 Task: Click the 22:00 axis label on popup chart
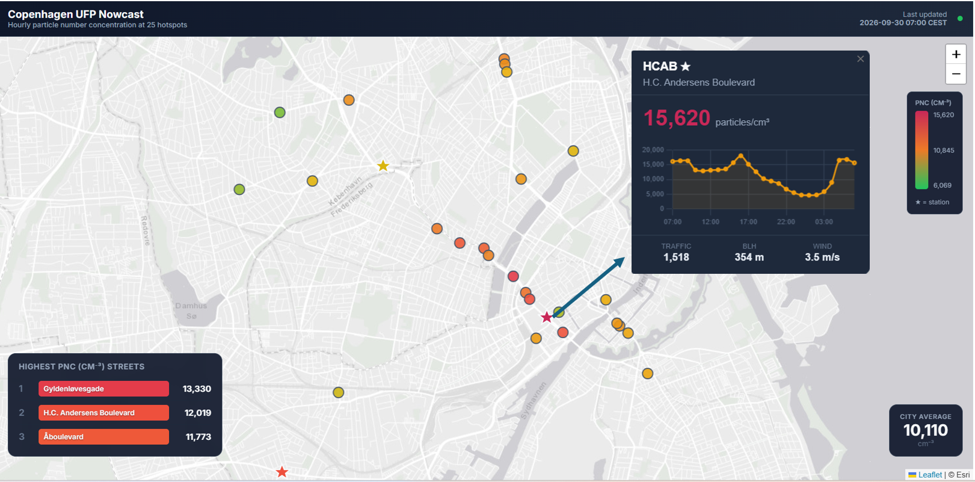786,221
